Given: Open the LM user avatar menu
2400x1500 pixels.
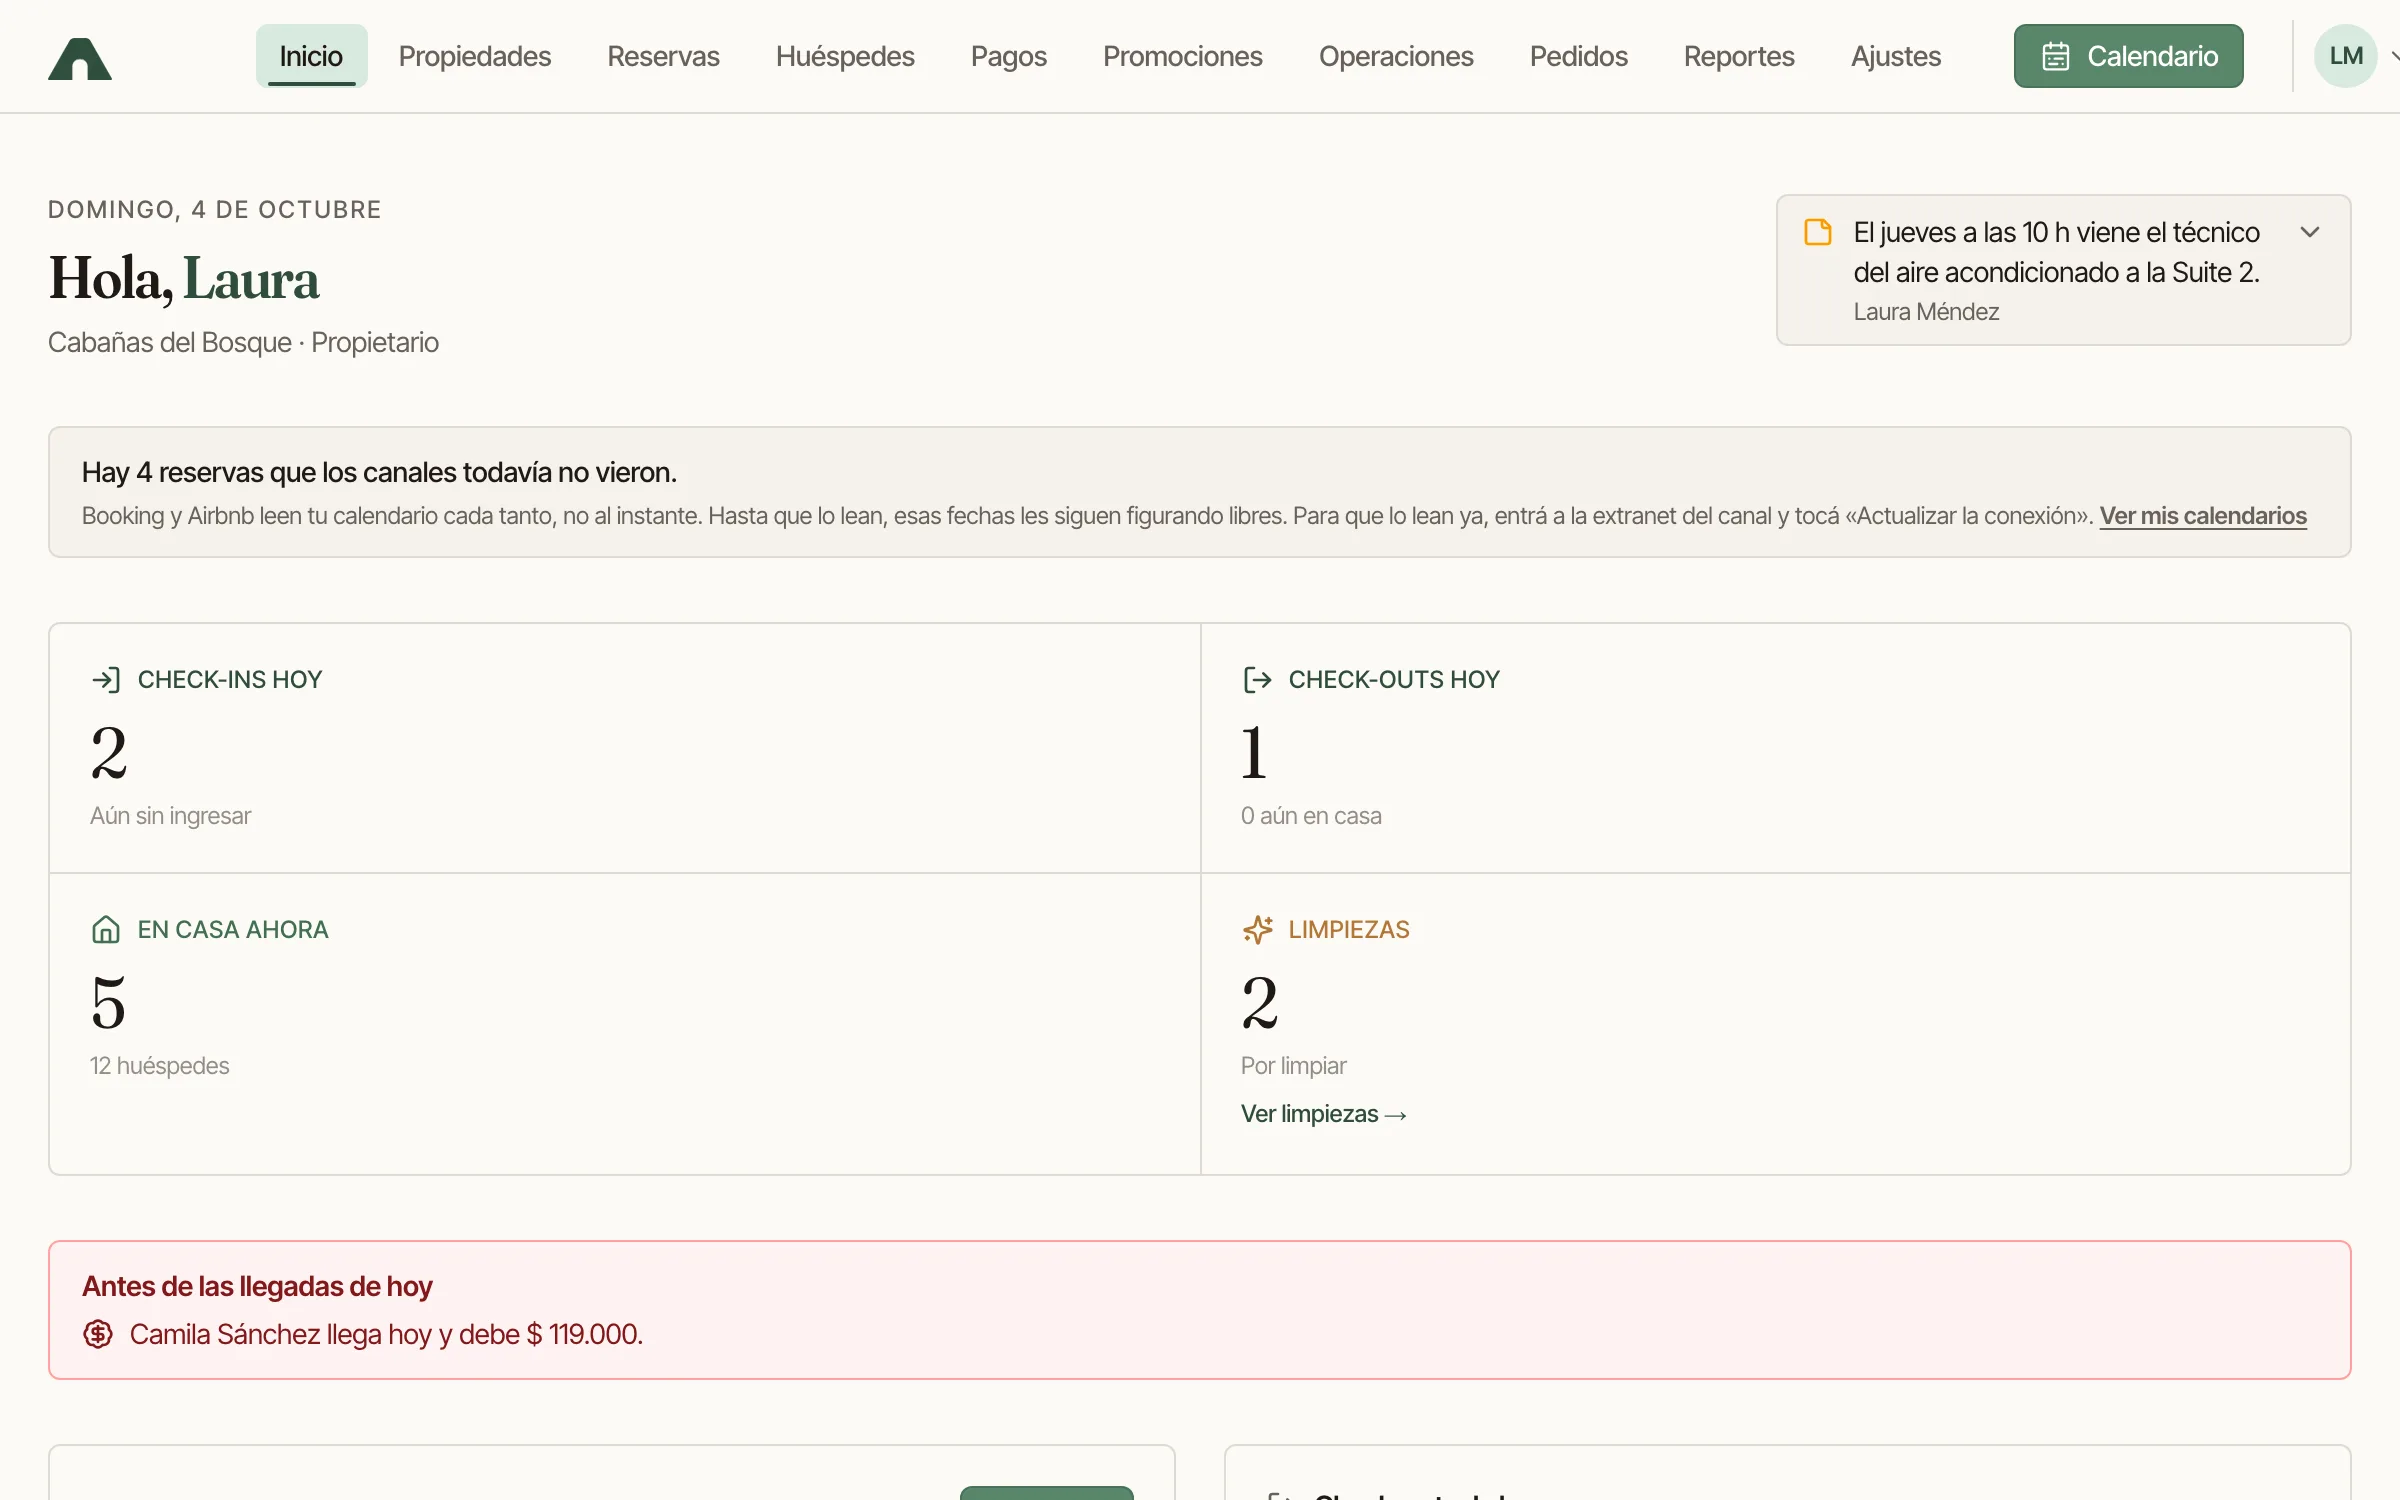Looking at the screenshot, I should tap(2346, 56).
